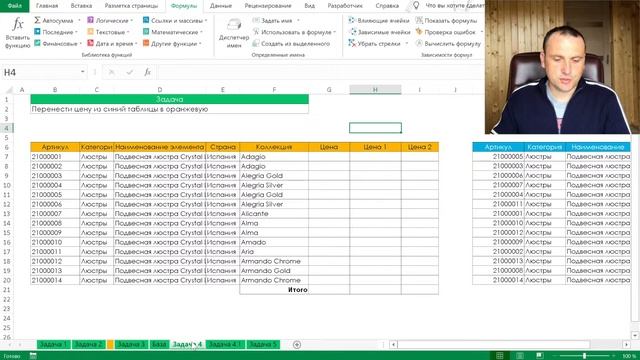Click Создать из выделенного
This screenshot has height=360, width=640.
291,43
